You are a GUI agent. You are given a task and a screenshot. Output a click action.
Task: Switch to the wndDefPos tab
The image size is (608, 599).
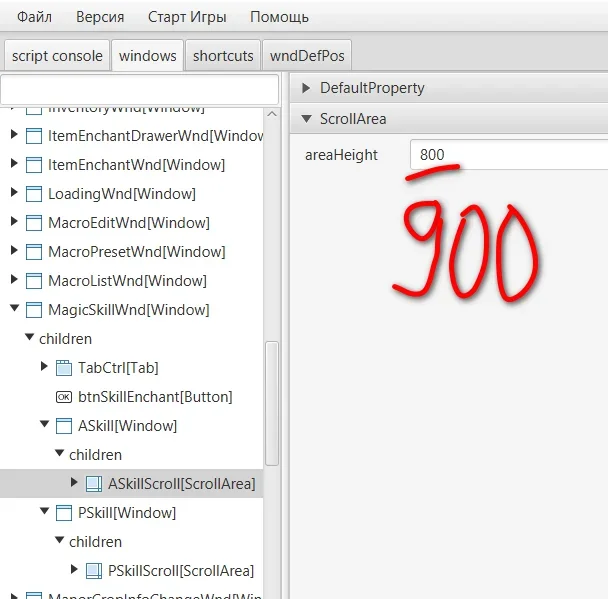coord(307,56)
